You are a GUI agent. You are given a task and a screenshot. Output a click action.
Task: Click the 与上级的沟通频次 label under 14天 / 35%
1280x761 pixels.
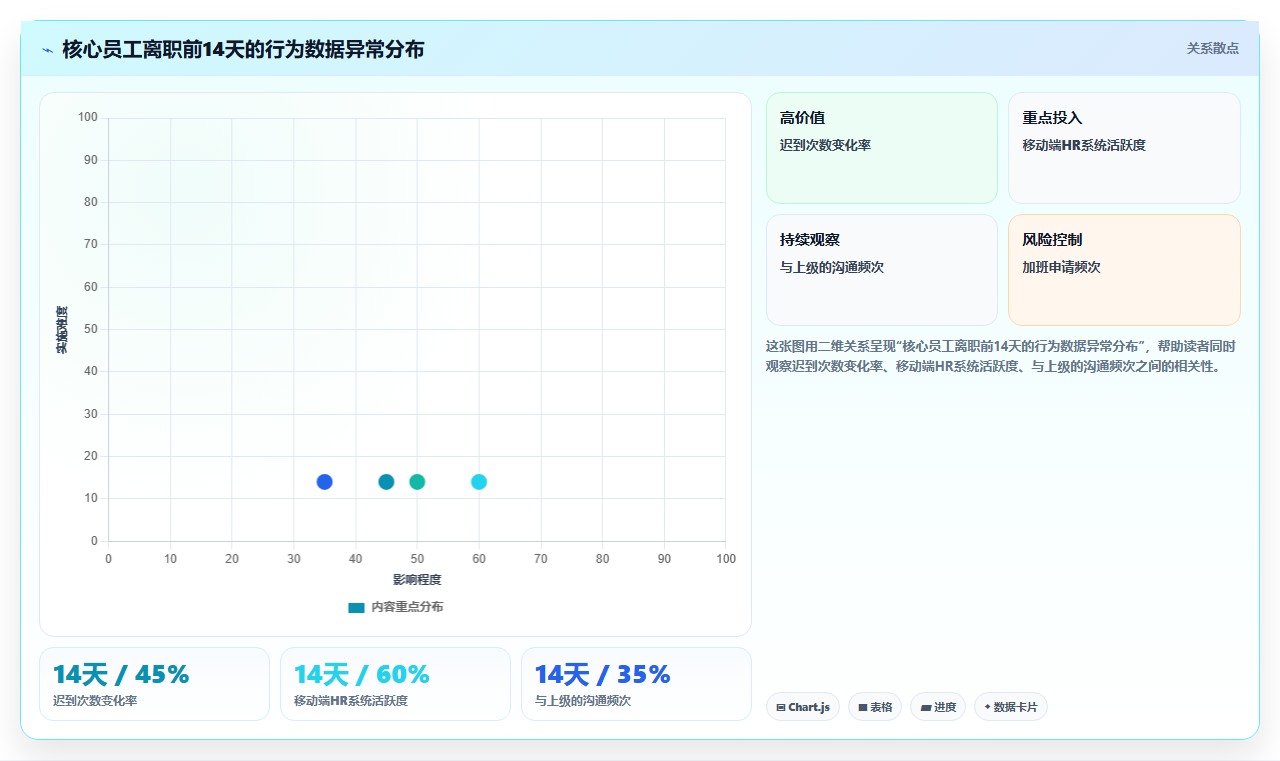583,701
